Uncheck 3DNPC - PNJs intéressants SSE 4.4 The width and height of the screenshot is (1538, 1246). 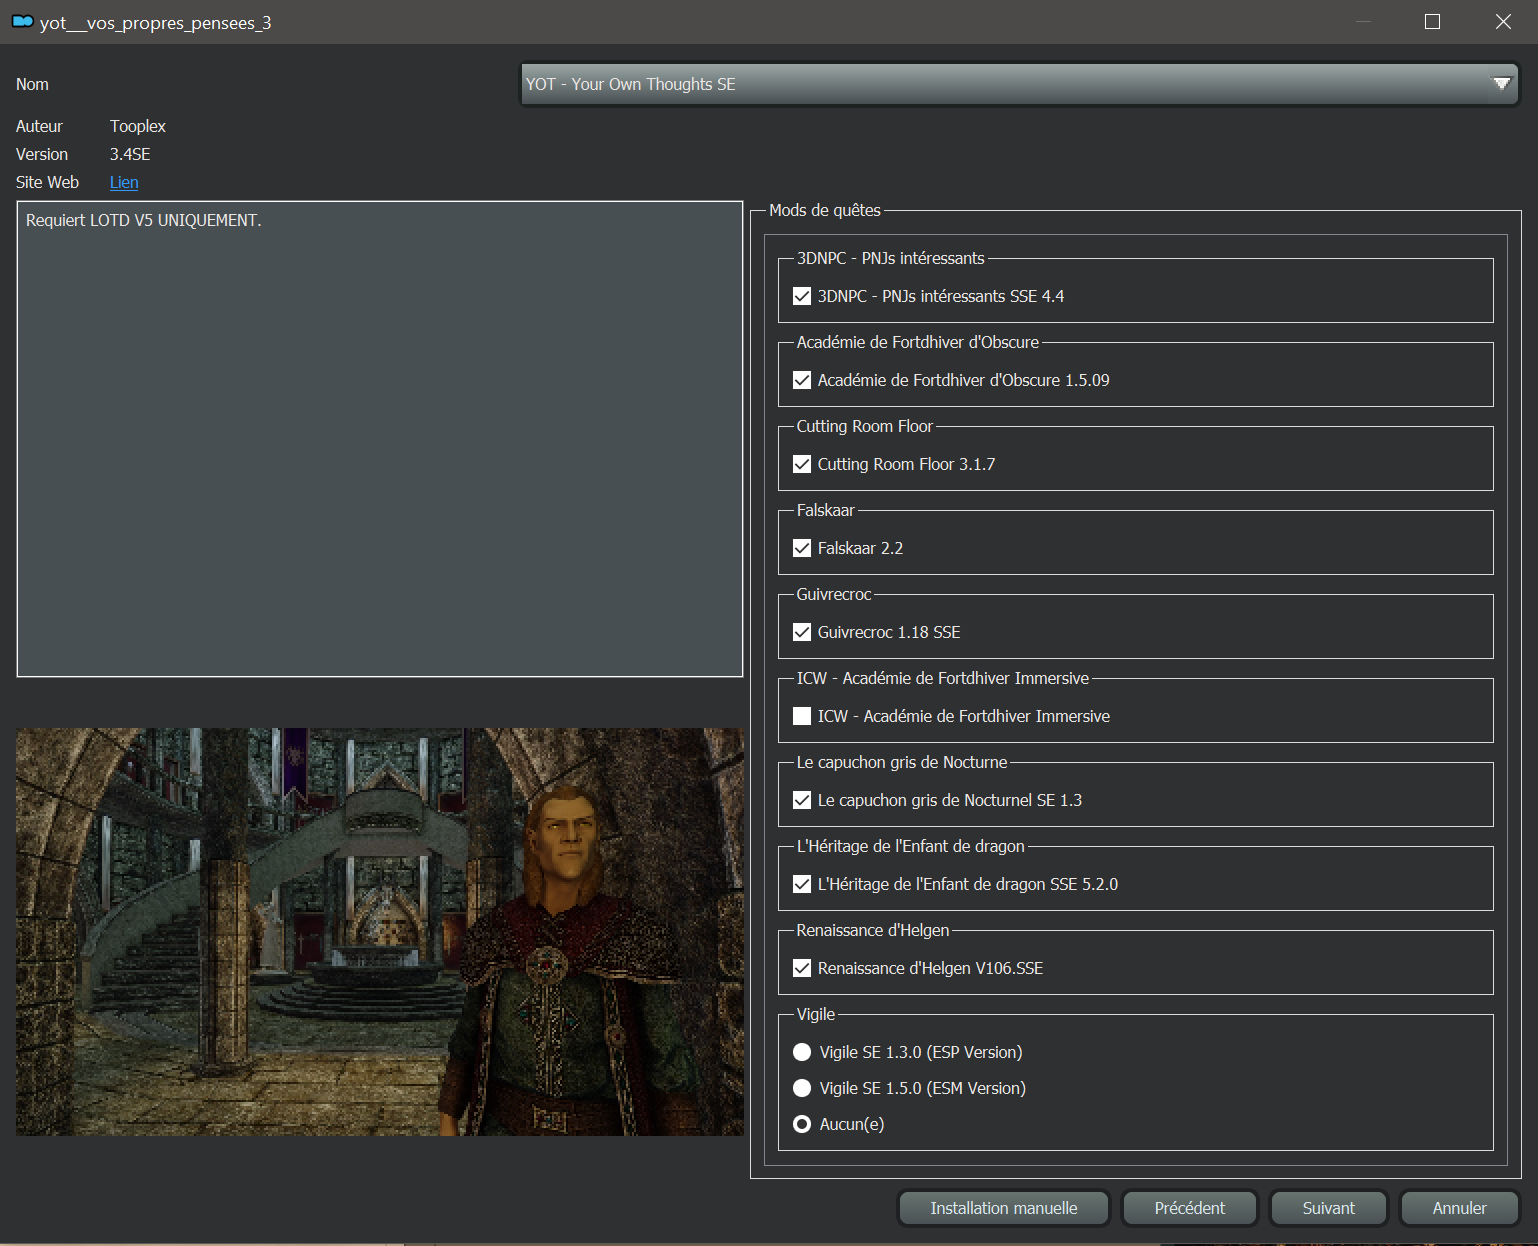801,296
